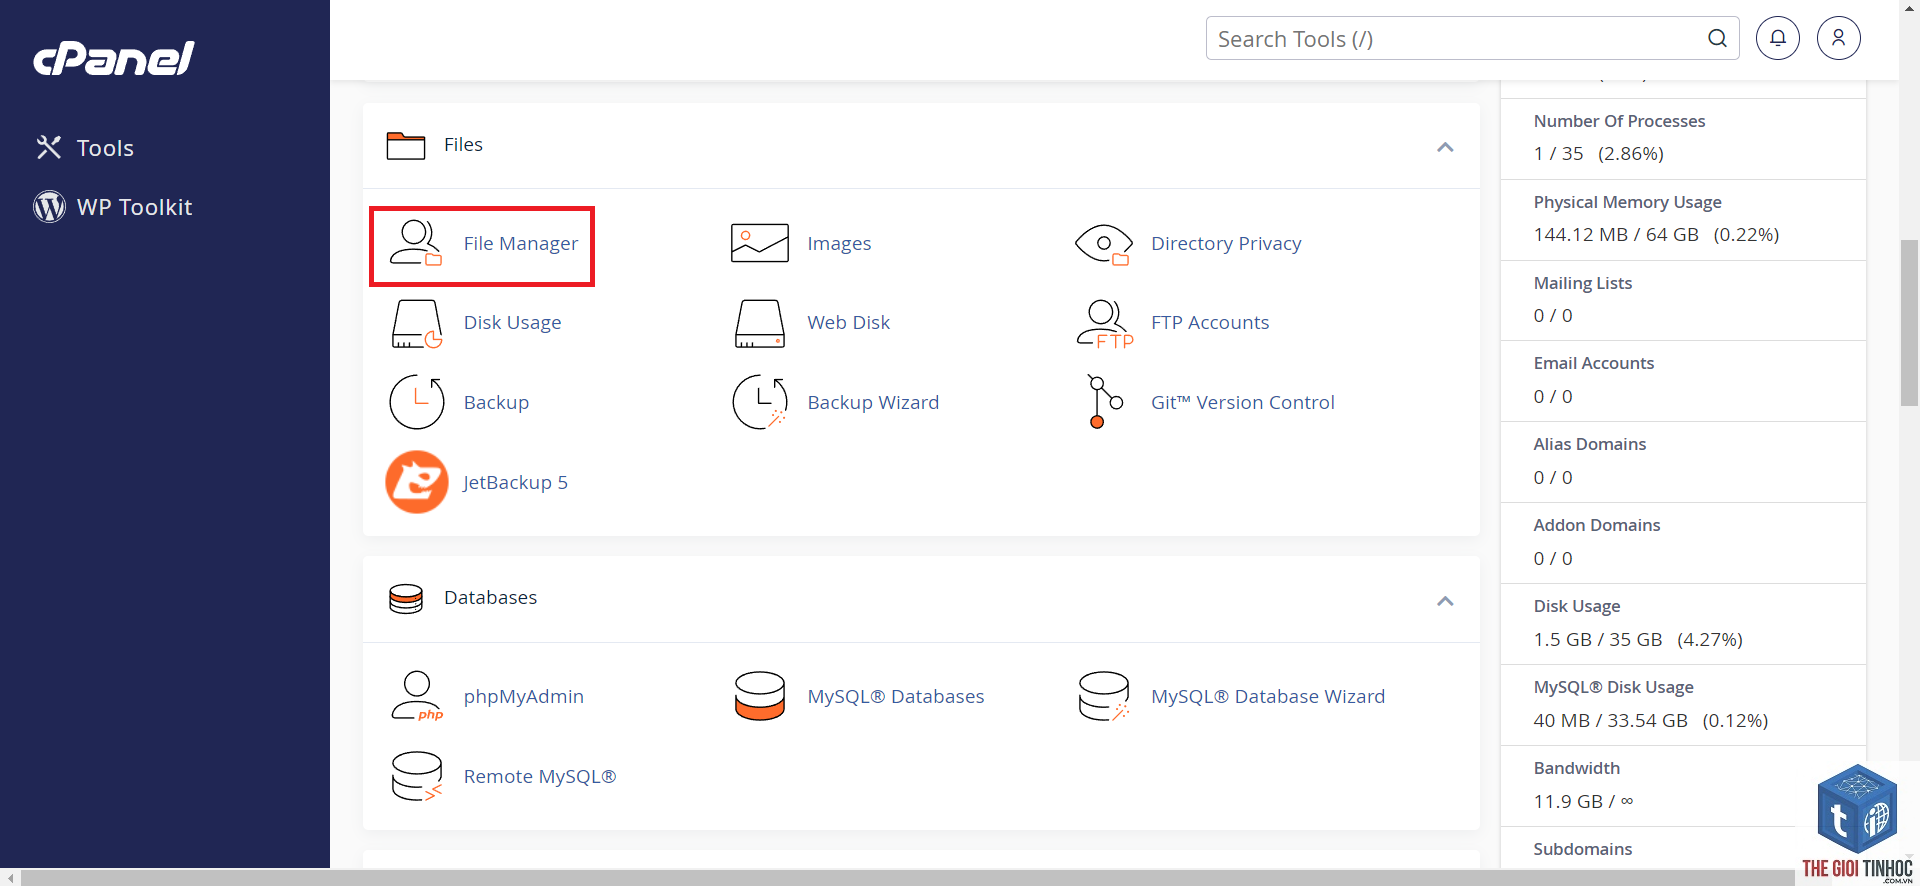Click the Git Version Control icon
The image size is (1920, 886).
pyautogui.click(x=1104, y=402)
